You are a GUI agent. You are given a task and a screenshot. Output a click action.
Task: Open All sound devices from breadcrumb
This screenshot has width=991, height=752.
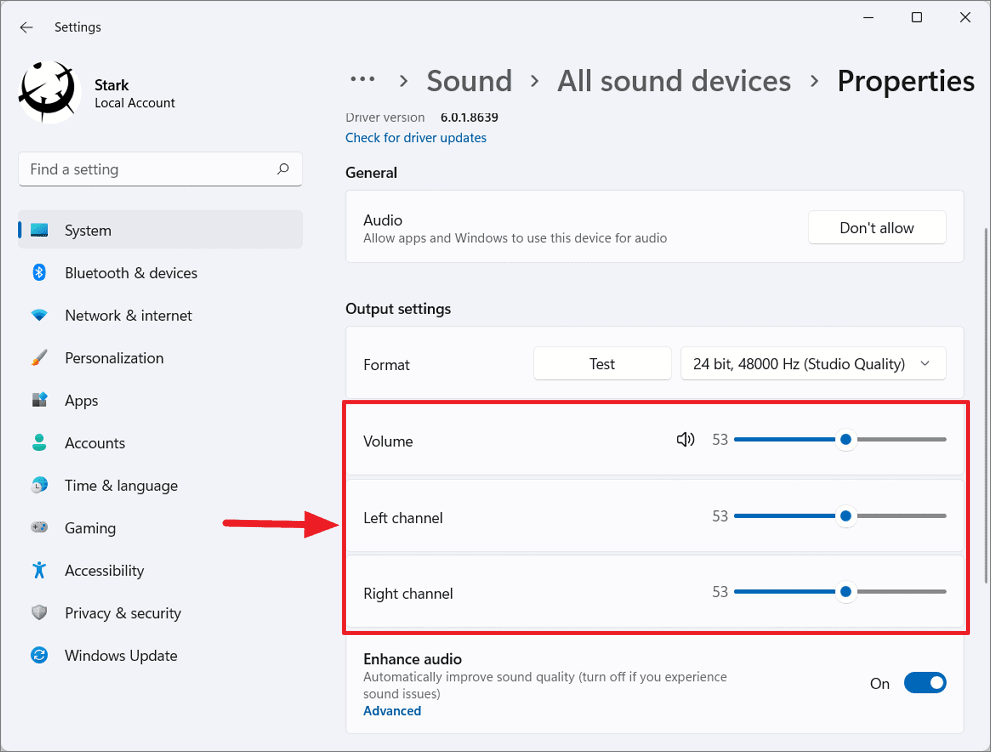[673, 80]
